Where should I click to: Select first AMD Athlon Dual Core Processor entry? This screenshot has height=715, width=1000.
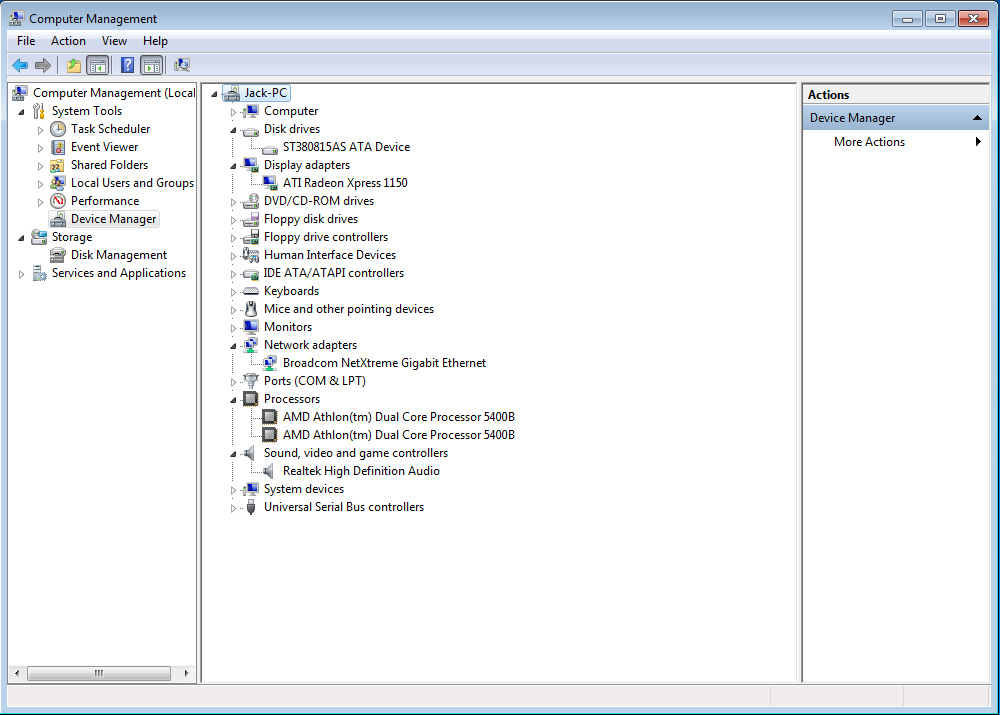tap(399, 417)
